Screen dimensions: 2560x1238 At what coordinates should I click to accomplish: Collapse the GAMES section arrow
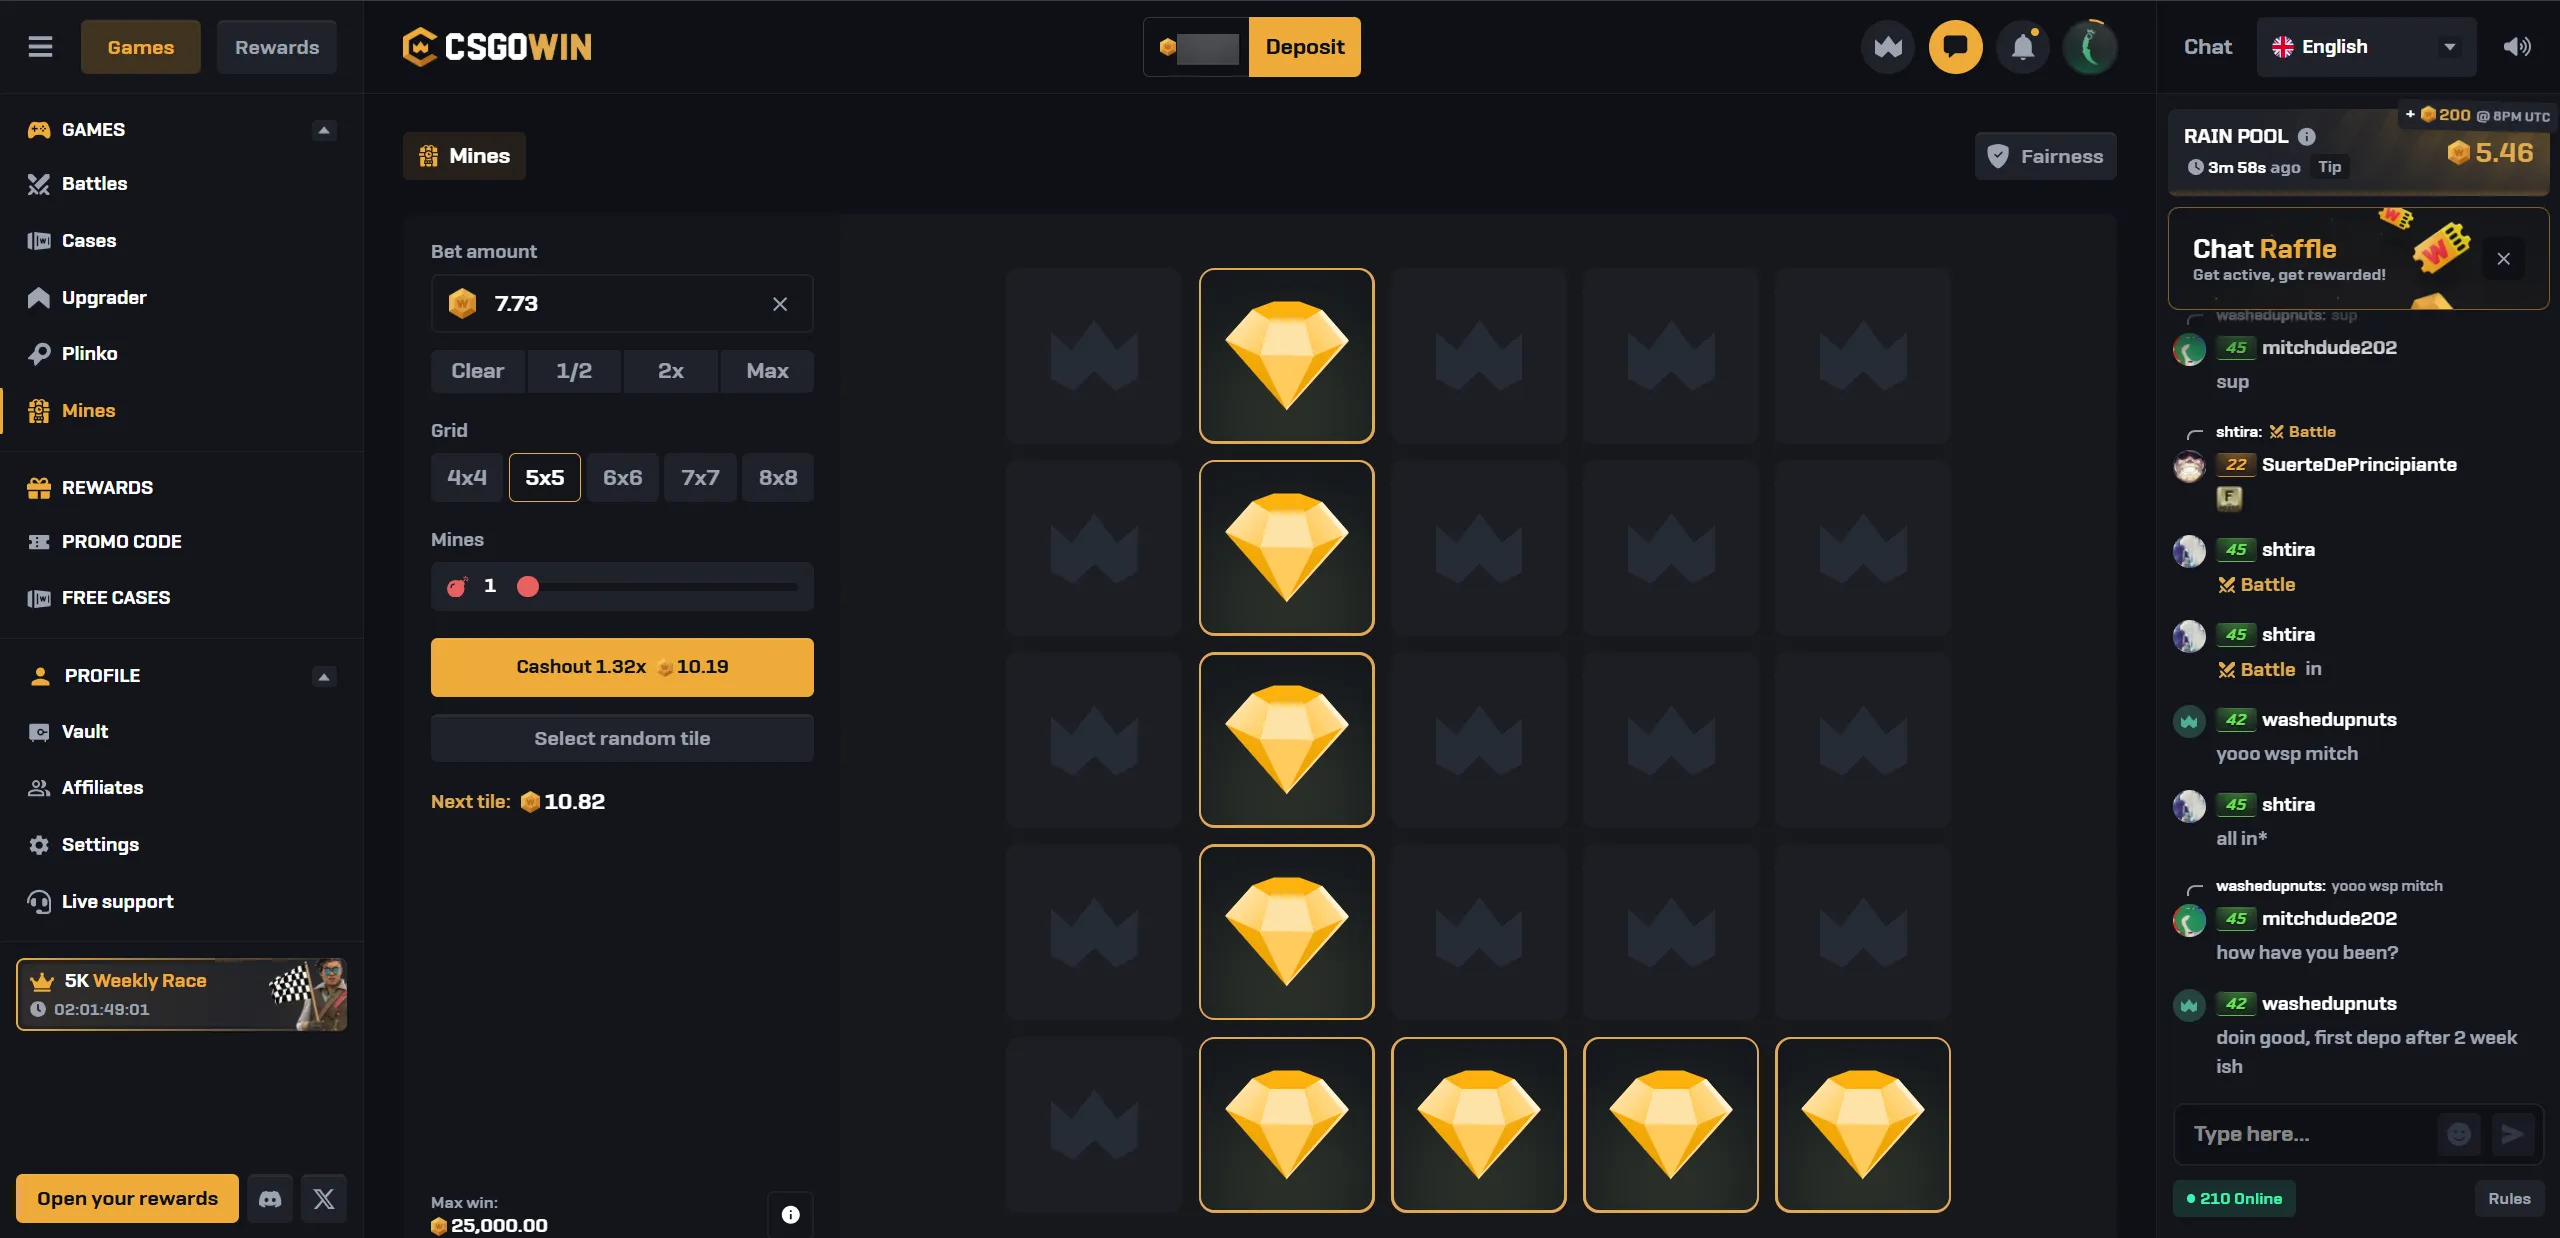(323, 130)
